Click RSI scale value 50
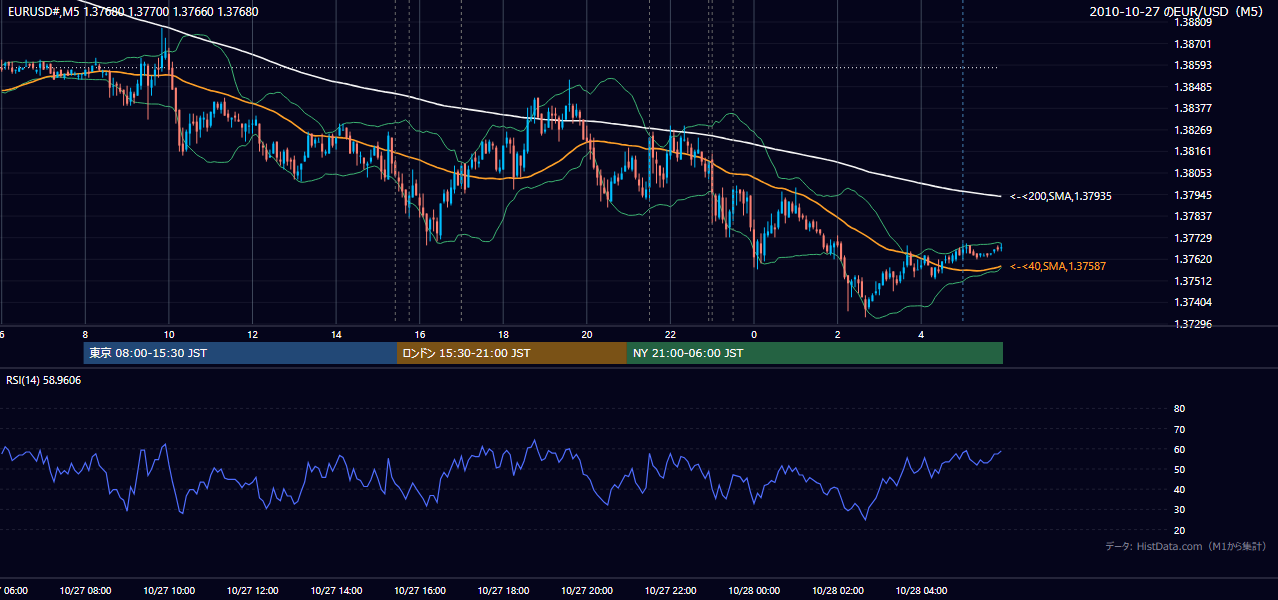The image size is (1278, 600). click(x=1179, y=469)
